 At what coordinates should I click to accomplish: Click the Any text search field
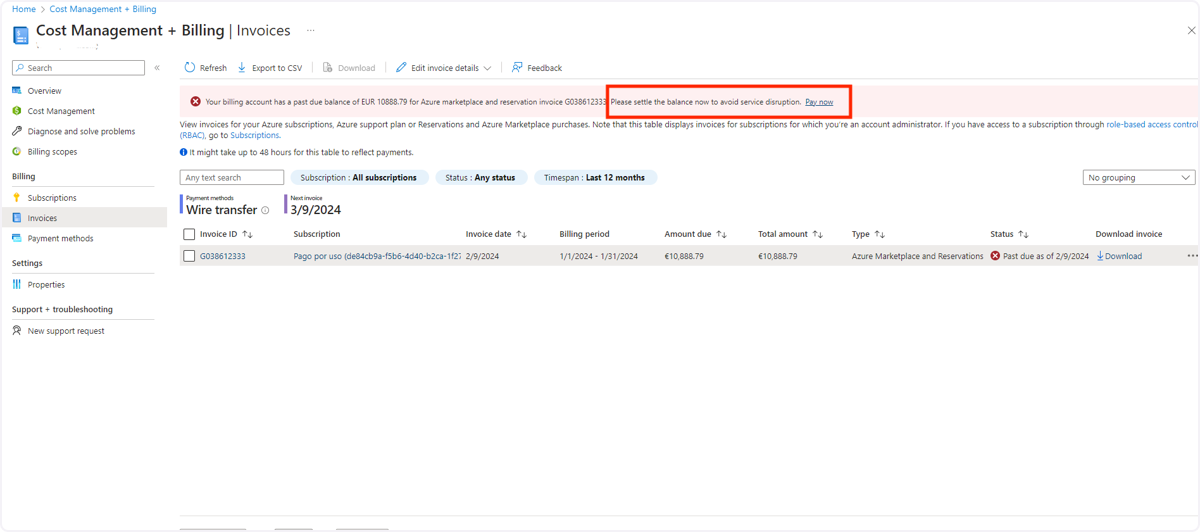232,178
